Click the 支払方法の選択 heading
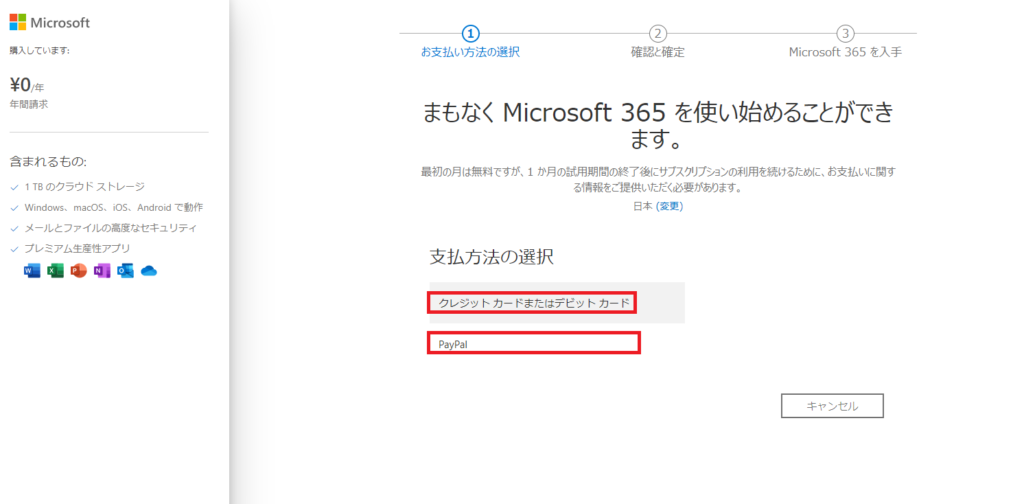 (x=491, y=257)
